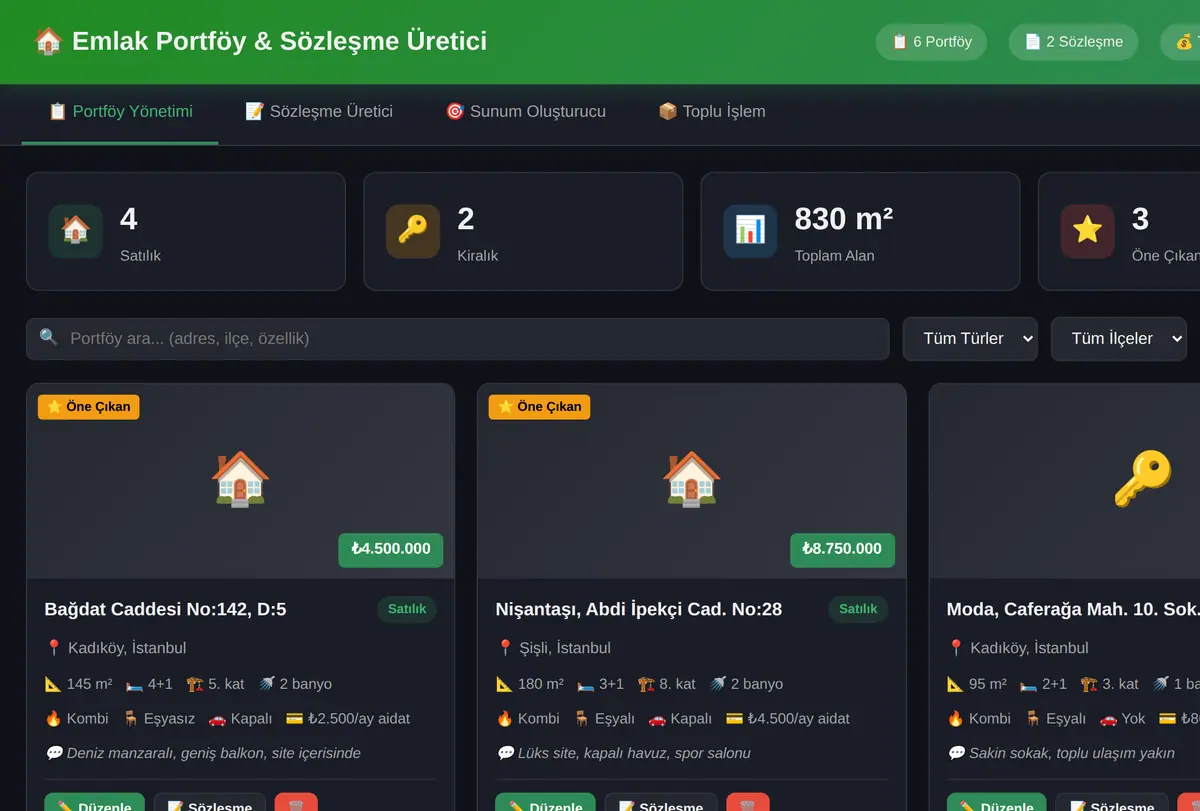Click the chart icon on Toplam Alan card
The image size is (1200, 811).
coord(750,231)
